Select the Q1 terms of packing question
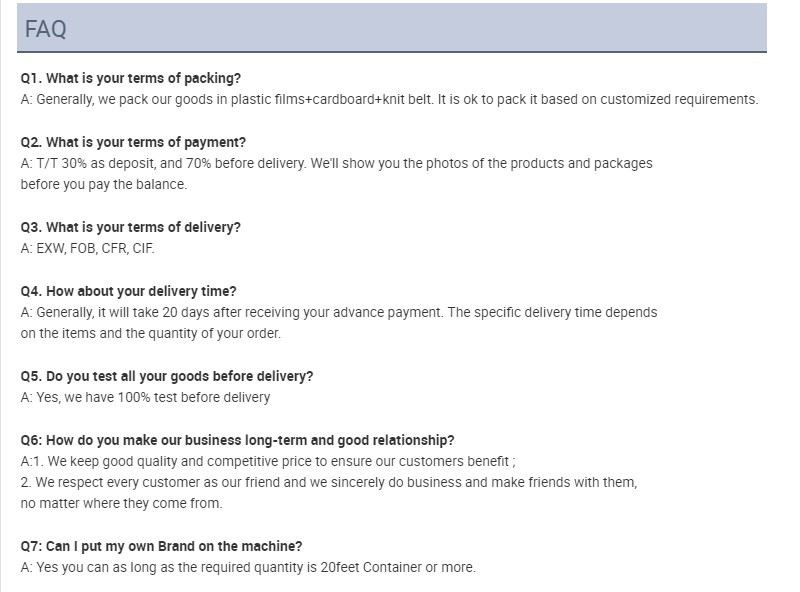Viewport: 800px width, 592px height. point(131,78)
